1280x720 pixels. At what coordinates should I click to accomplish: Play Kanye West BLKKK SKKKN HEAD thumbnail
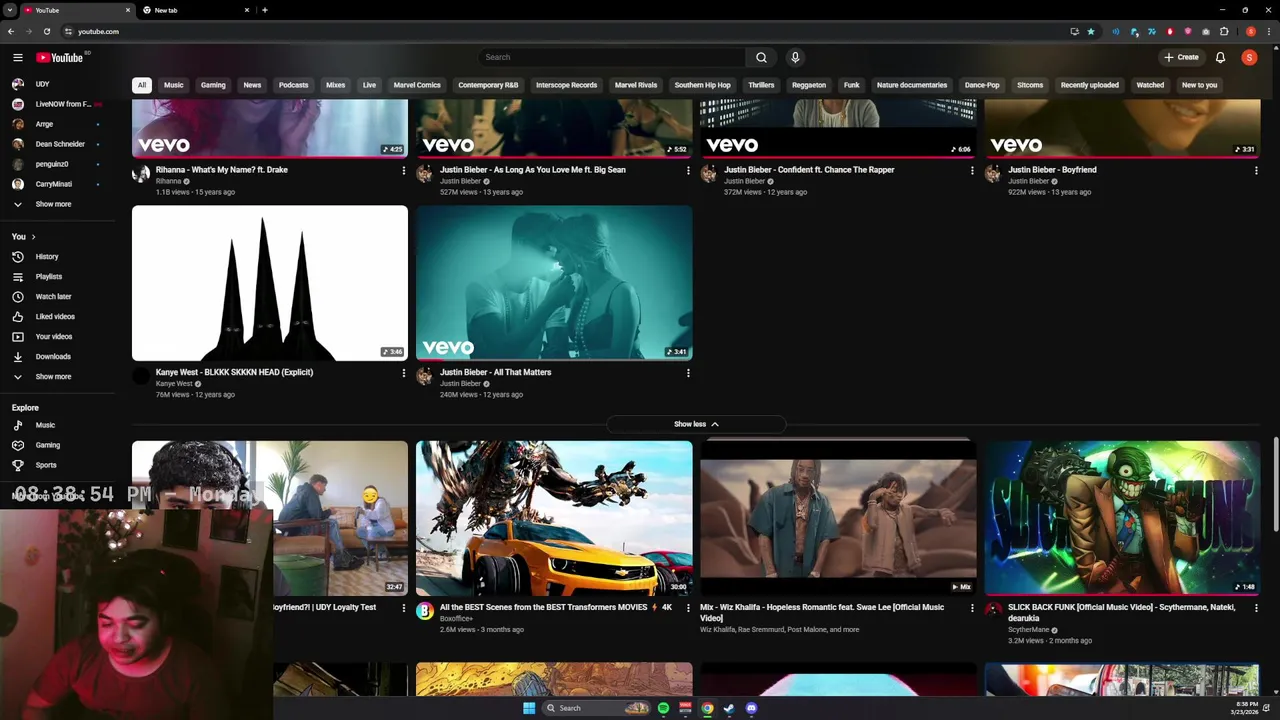(x=270, y=283)
